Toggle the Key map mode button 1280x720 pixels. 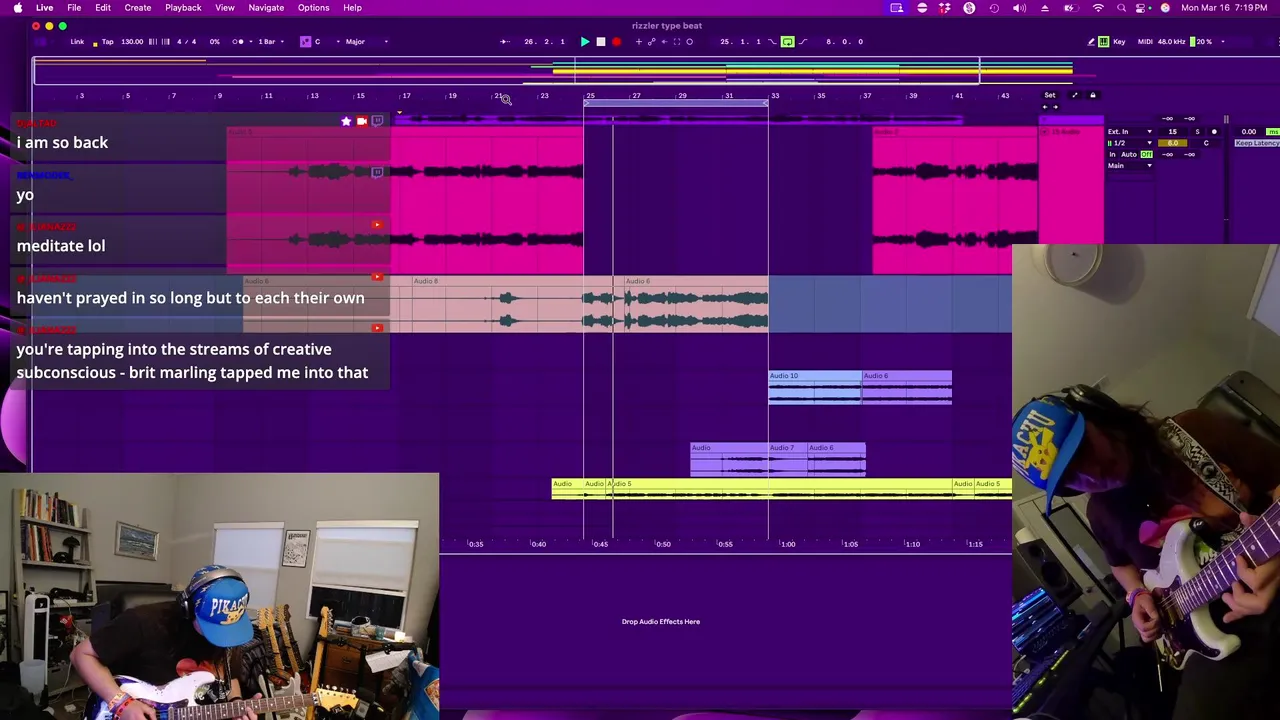tap(1119, 41)
